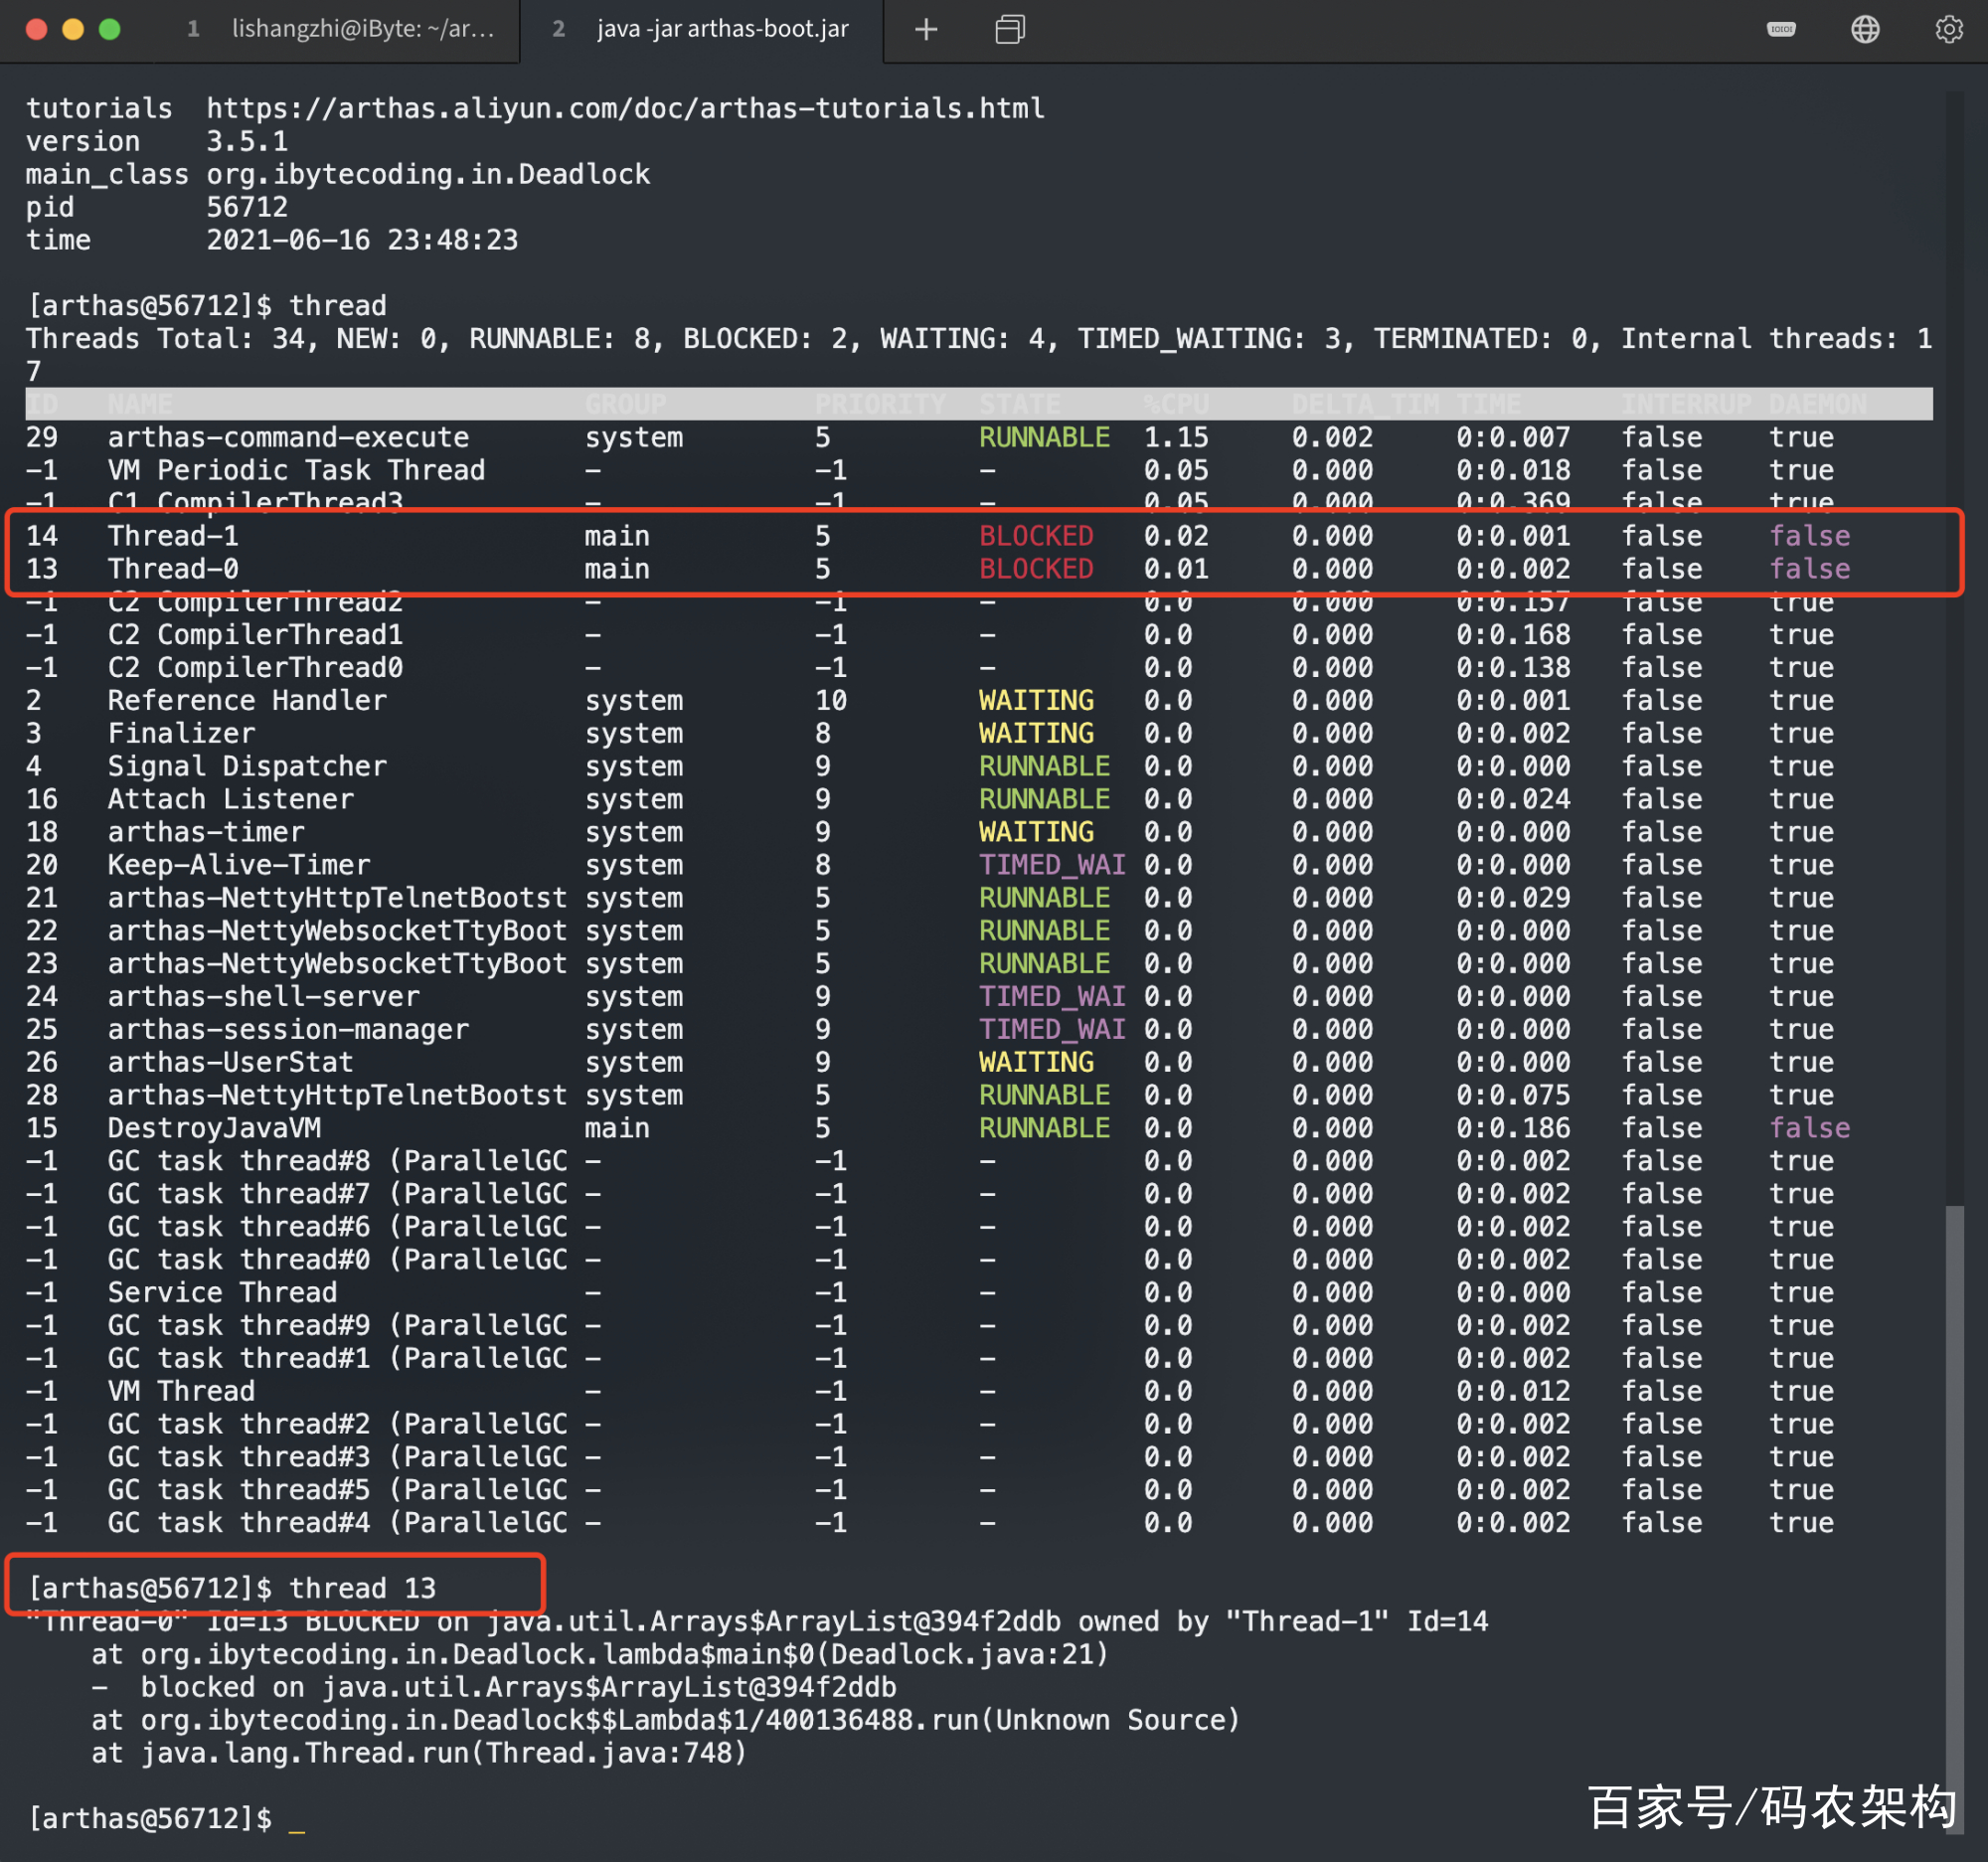The width and height of the screenshot is (1988, 1862).
Task: Click the split window panes icon
Action: pos(1010,30)
